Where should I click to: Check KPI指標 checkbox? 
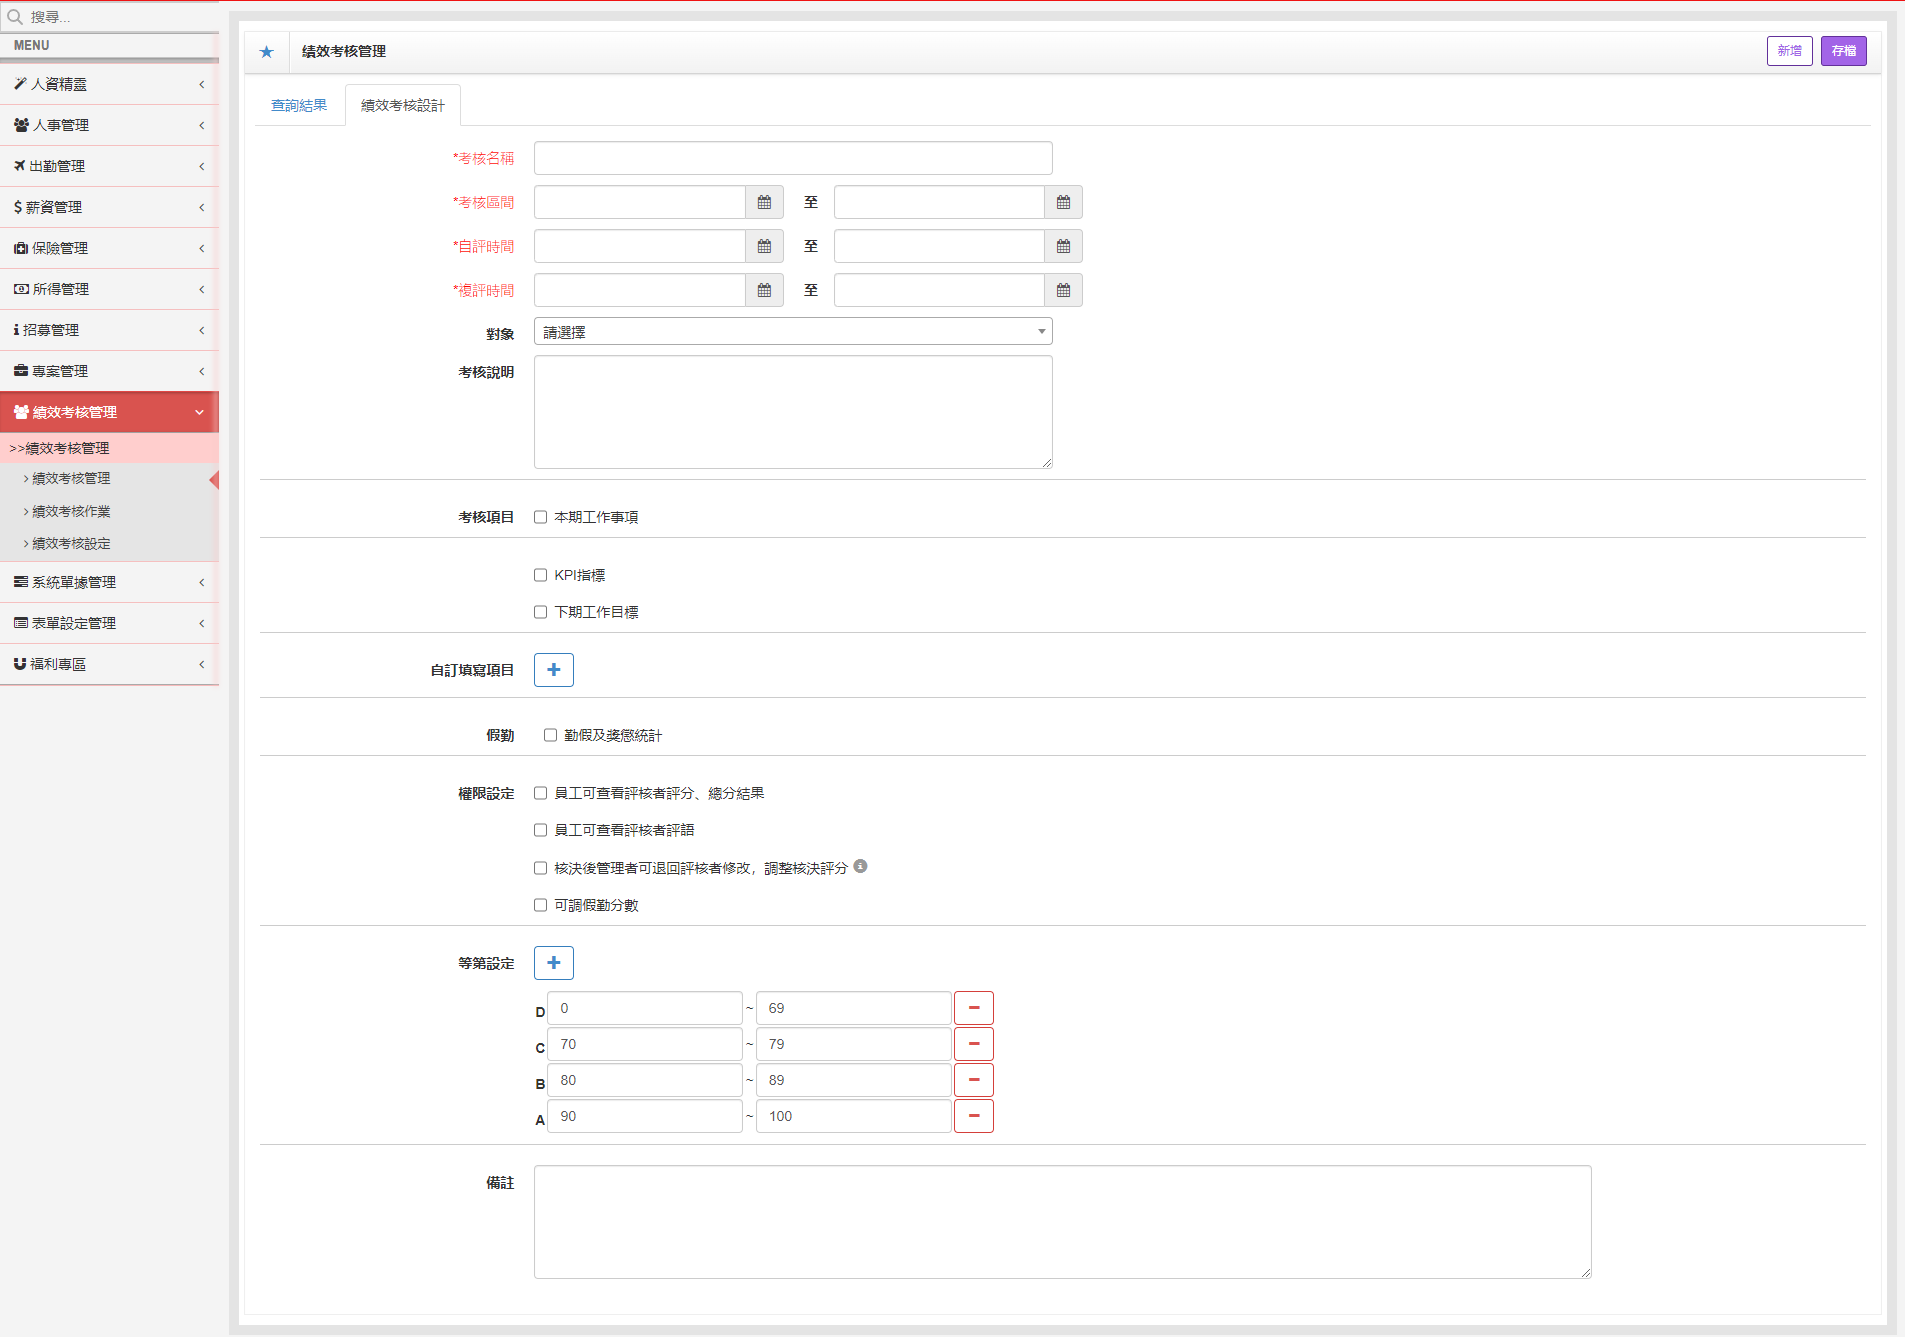pyautogui.click(x=541, y=575)
